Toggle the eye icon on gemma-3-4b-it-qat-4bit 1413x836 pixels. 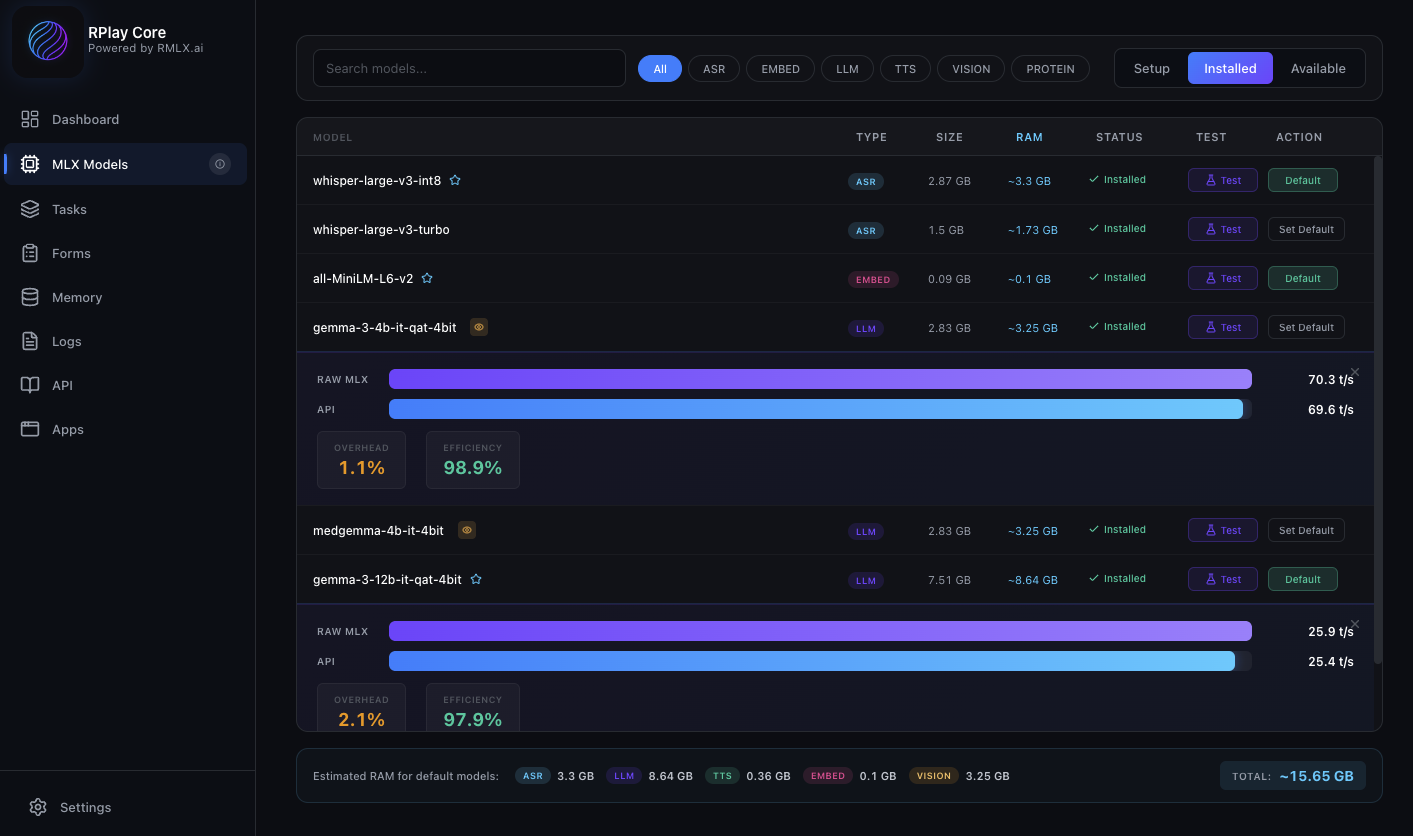coord(479,327)
